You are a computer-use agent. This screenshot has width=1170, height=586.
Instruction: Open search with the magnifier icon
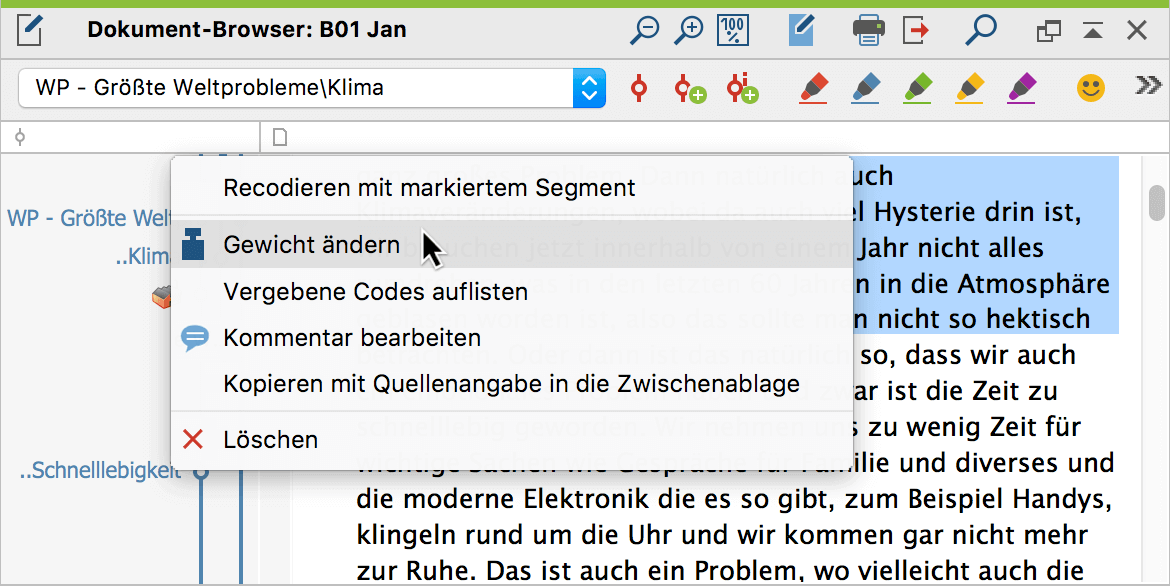point(980,31)
